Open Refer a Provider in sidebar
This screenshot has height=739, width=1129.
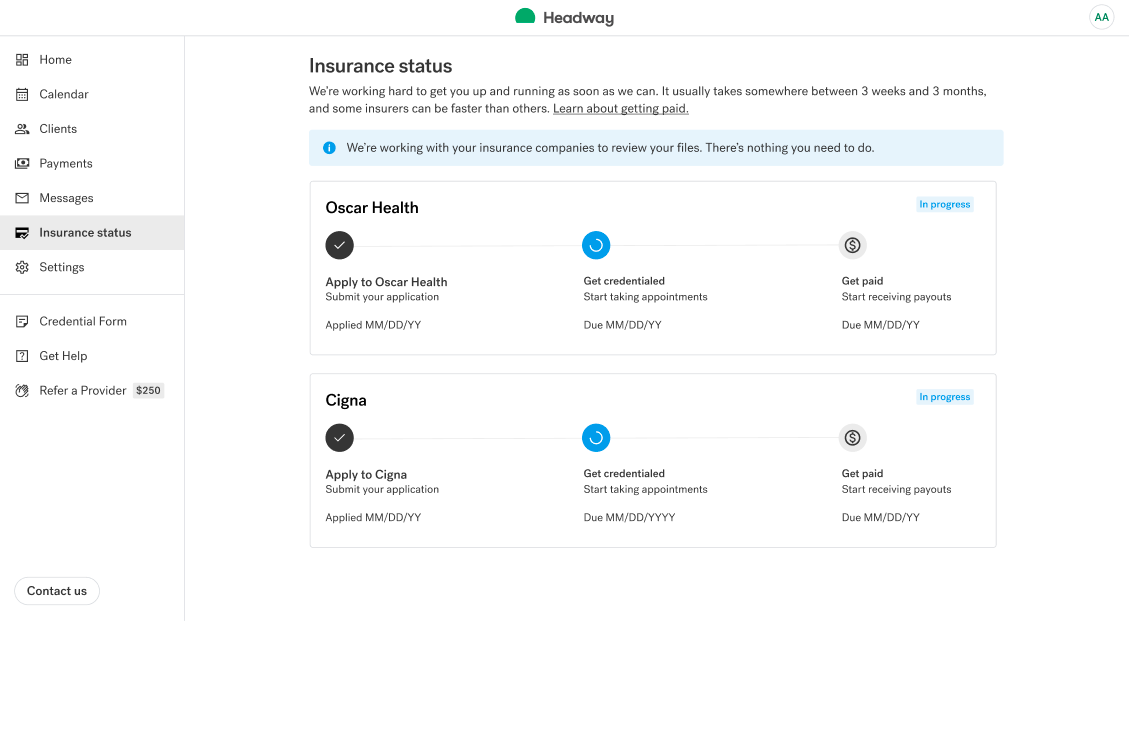pos(92,390)
